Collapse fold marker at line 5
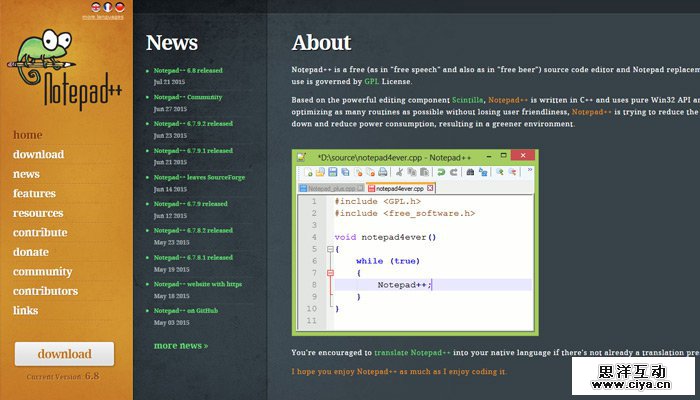The height and width of the screenshot is (400, 700). [330, 249]
